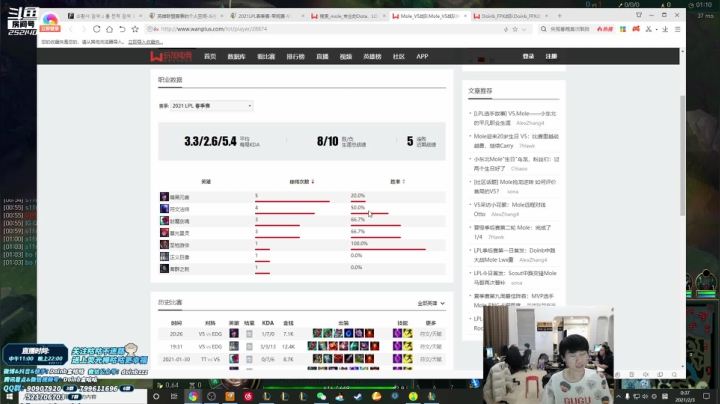The width and height of the screenshot is (720, 404).
Task: Click the scissors screenshot tool icon
Action: (x=648, y=29)
